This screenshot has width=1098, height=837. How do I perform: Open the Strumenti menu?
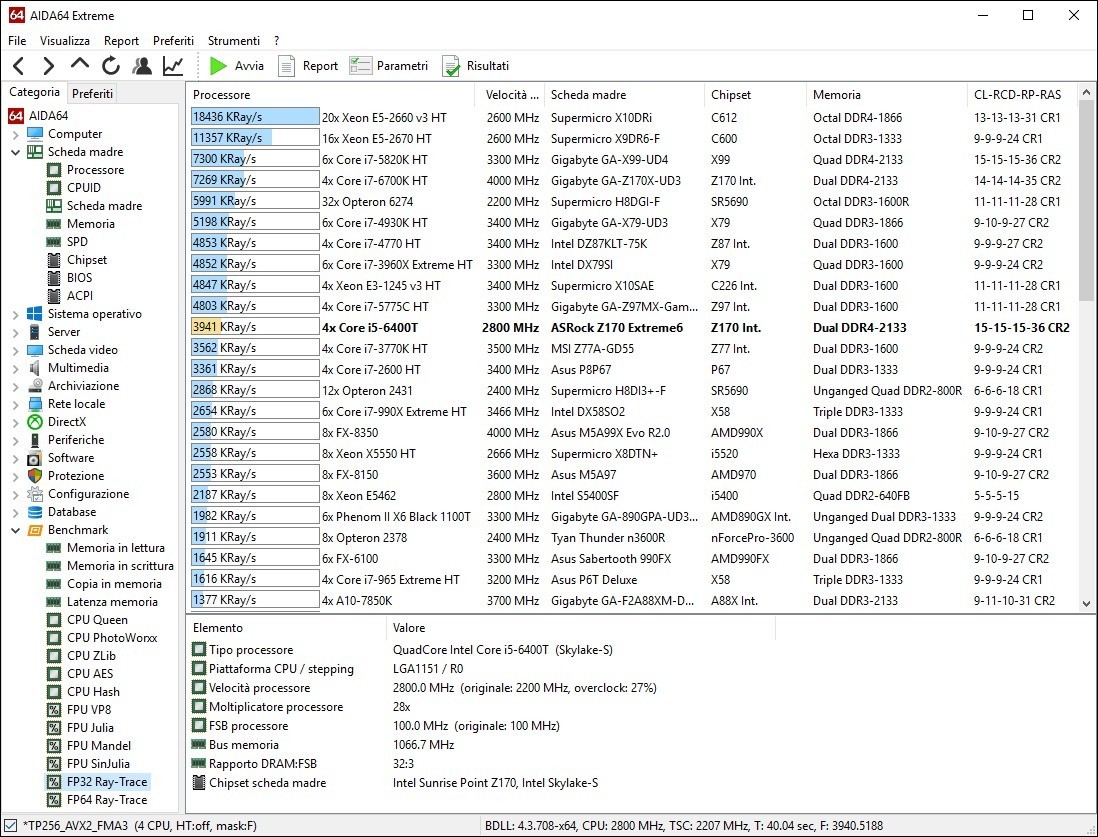point(233,41)
